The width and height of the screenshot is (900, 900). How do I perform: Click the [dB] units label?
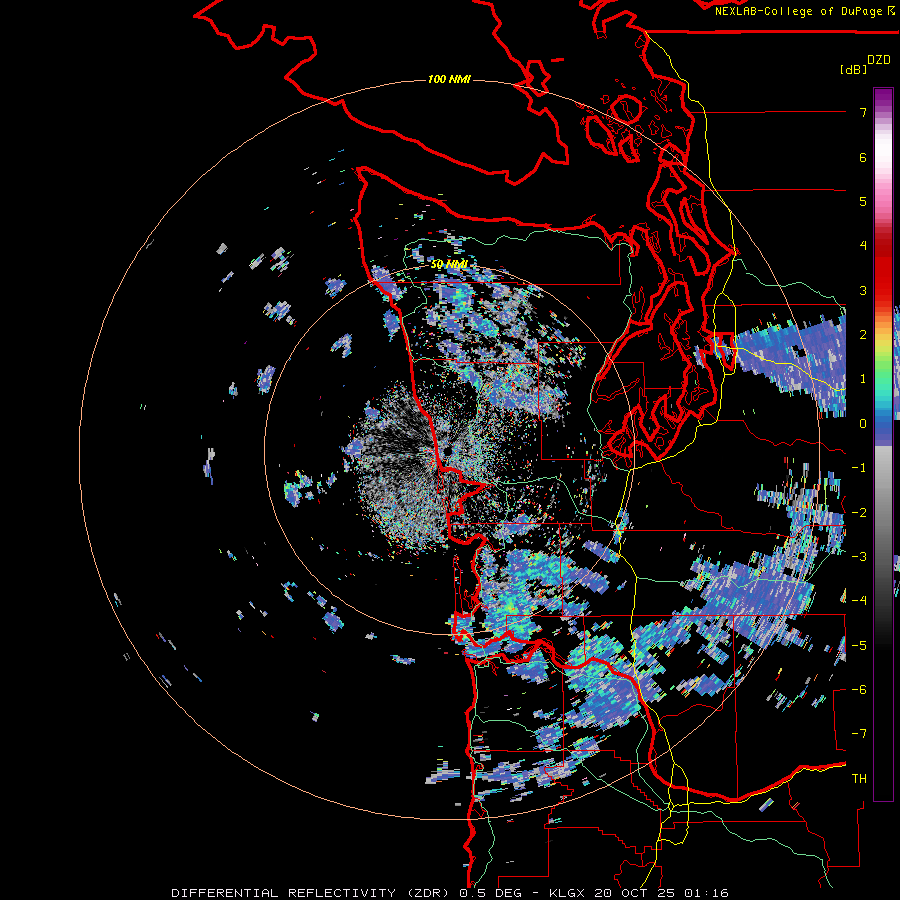853,69
